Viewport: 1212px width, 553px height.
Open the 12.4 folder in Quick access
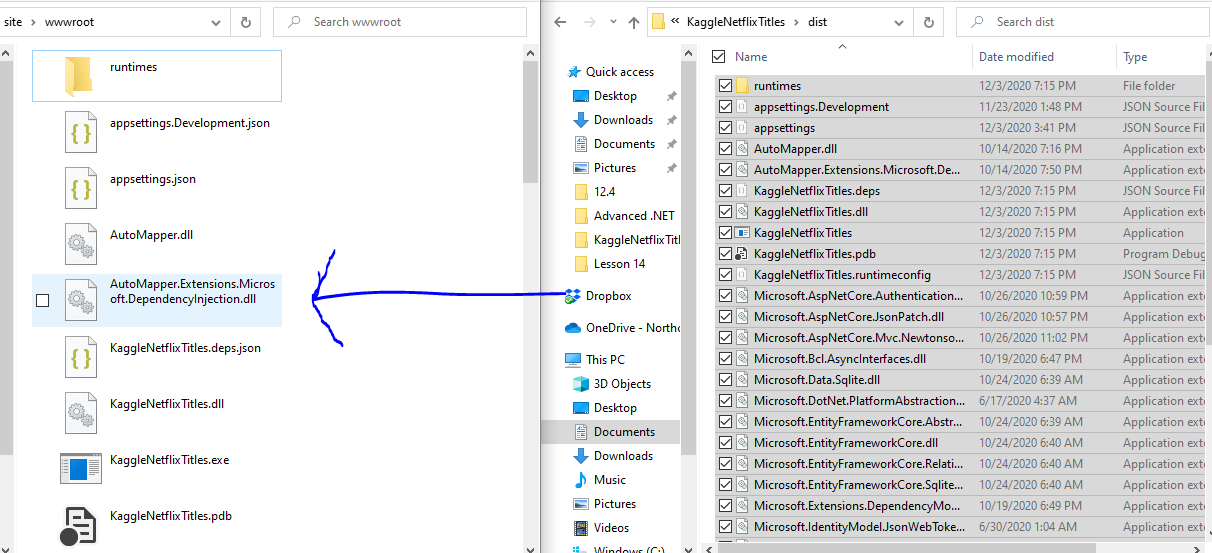tap(604, 192)
